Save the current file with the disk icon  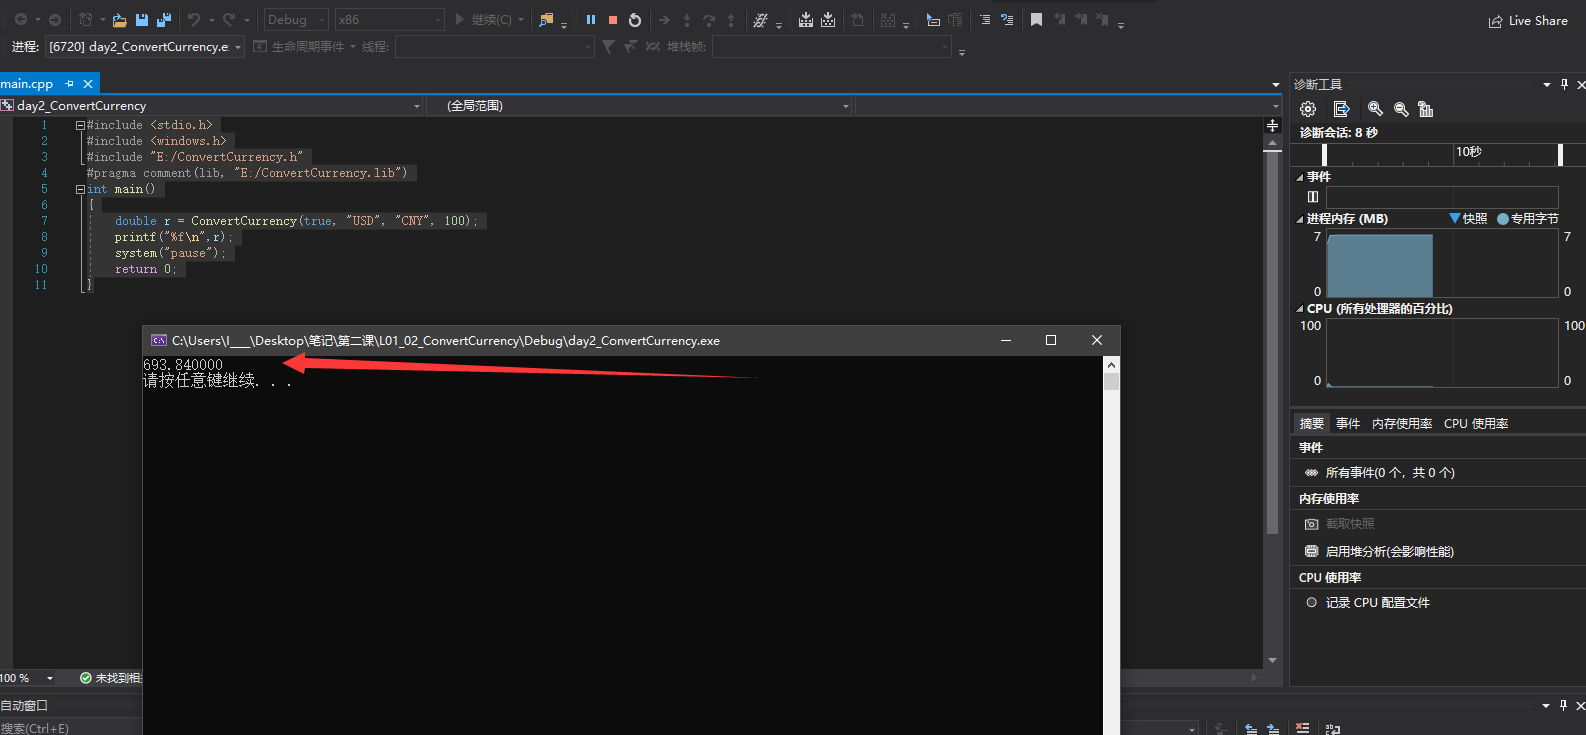(142, 20)
